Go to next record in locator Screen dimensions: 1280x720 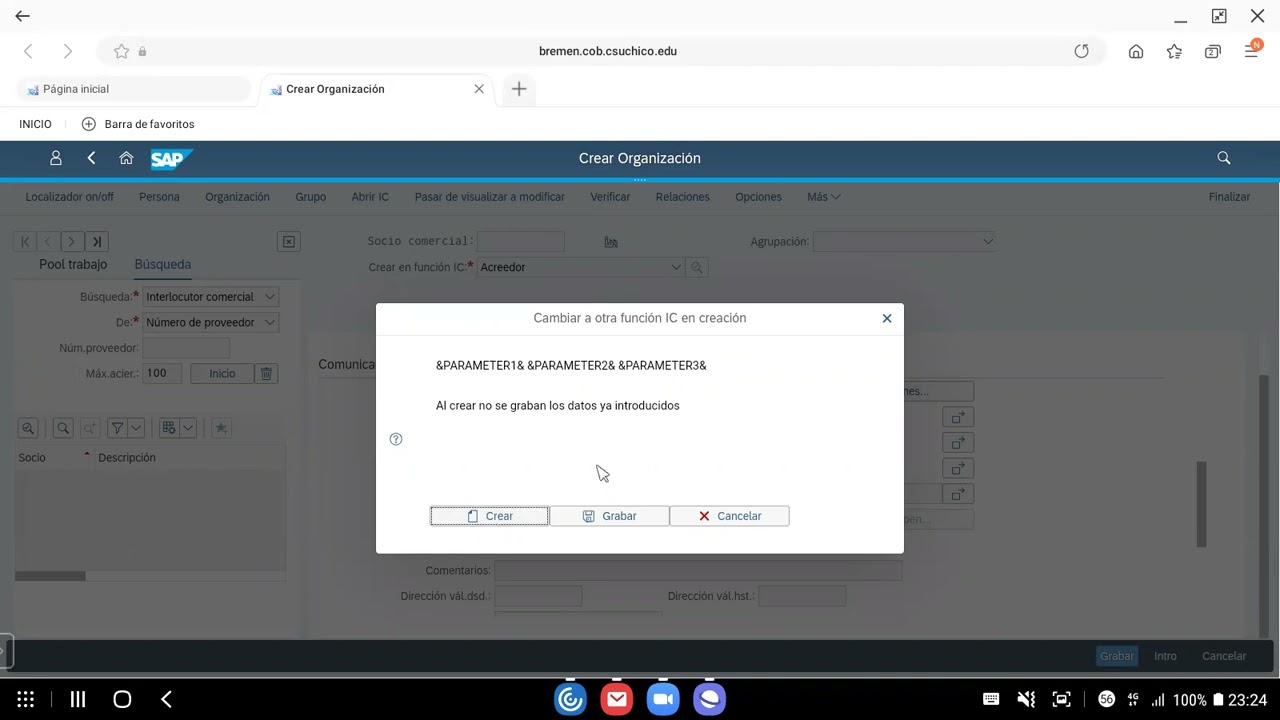(72, 241)
